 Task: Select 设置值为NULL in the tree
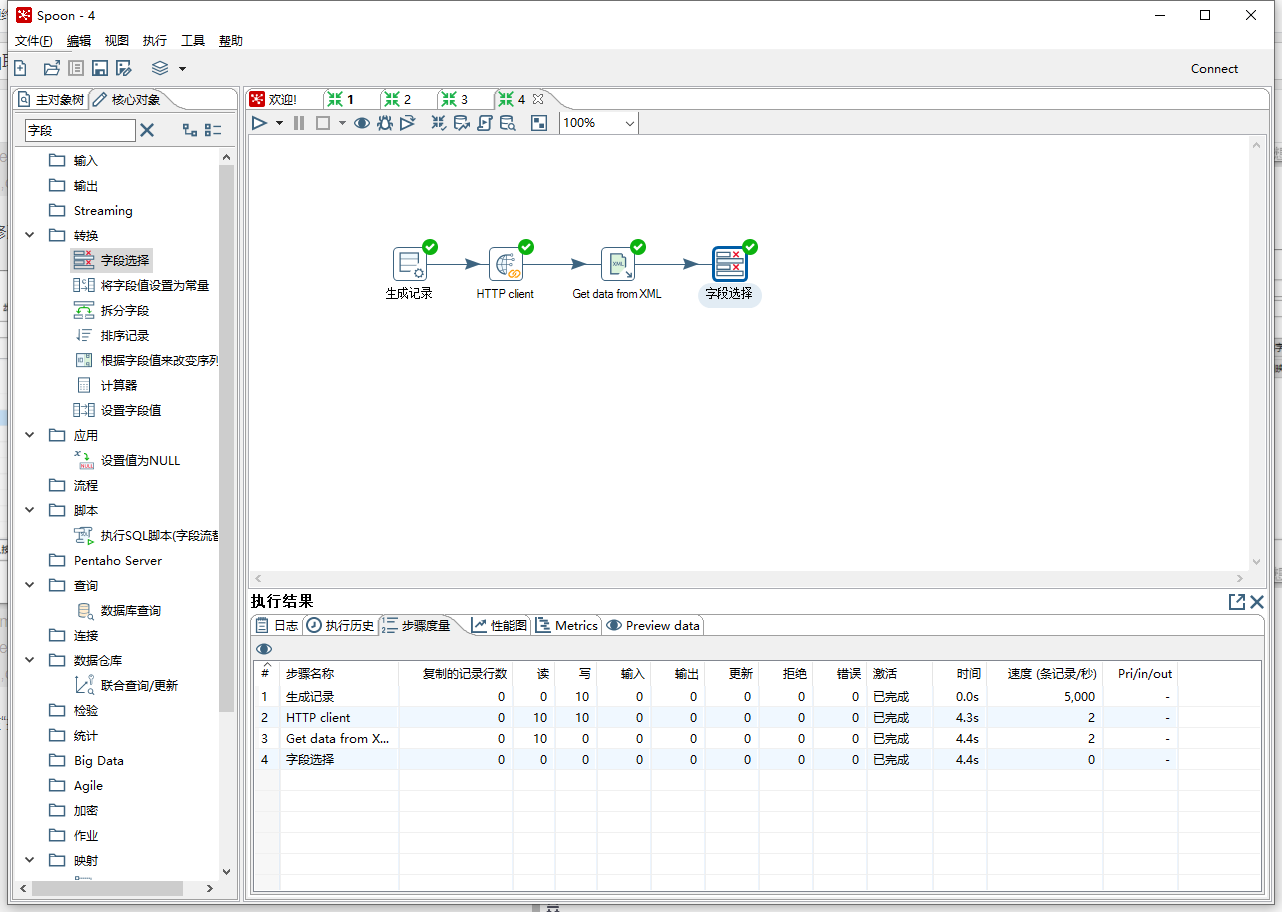(127, 461)
